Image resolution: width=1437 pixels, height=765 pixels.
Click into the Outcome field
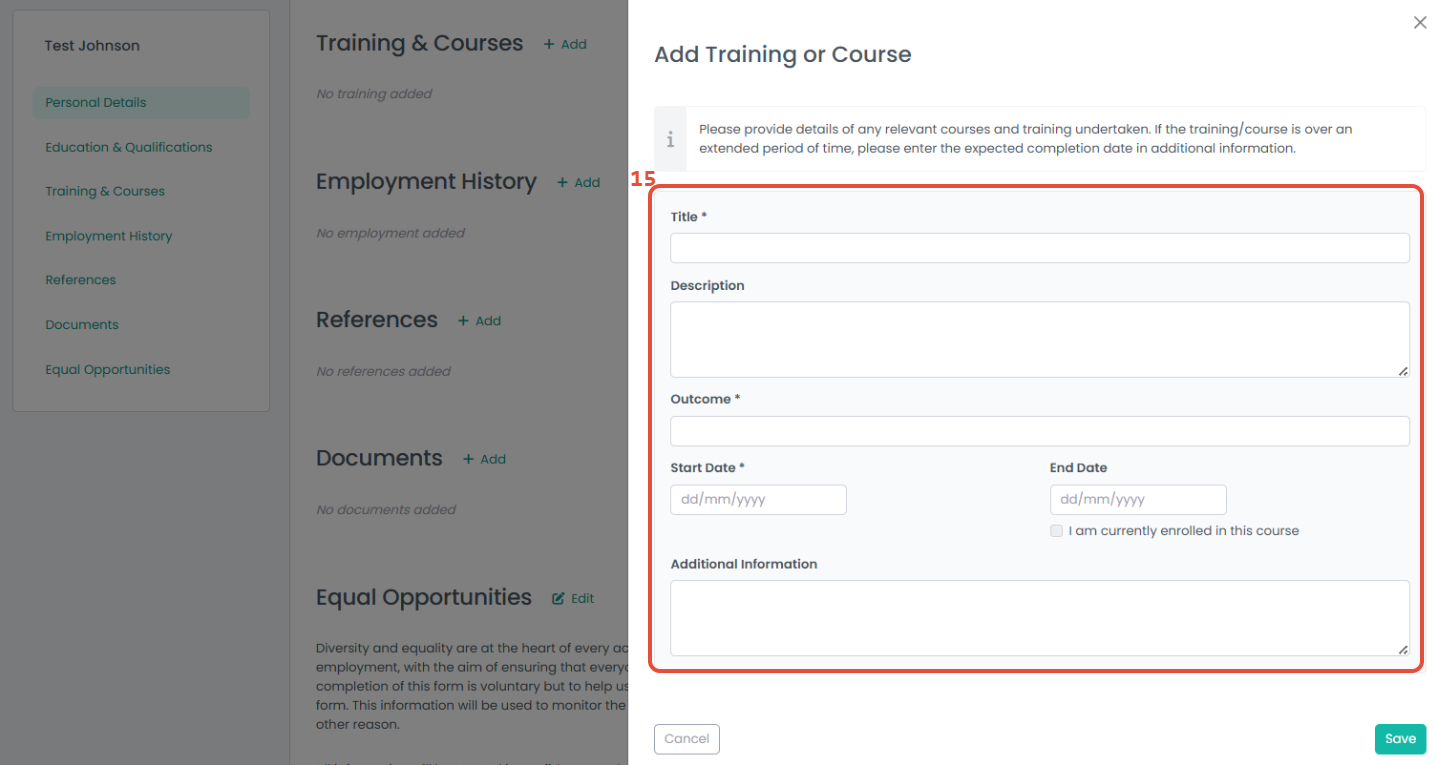[1040, 431]
